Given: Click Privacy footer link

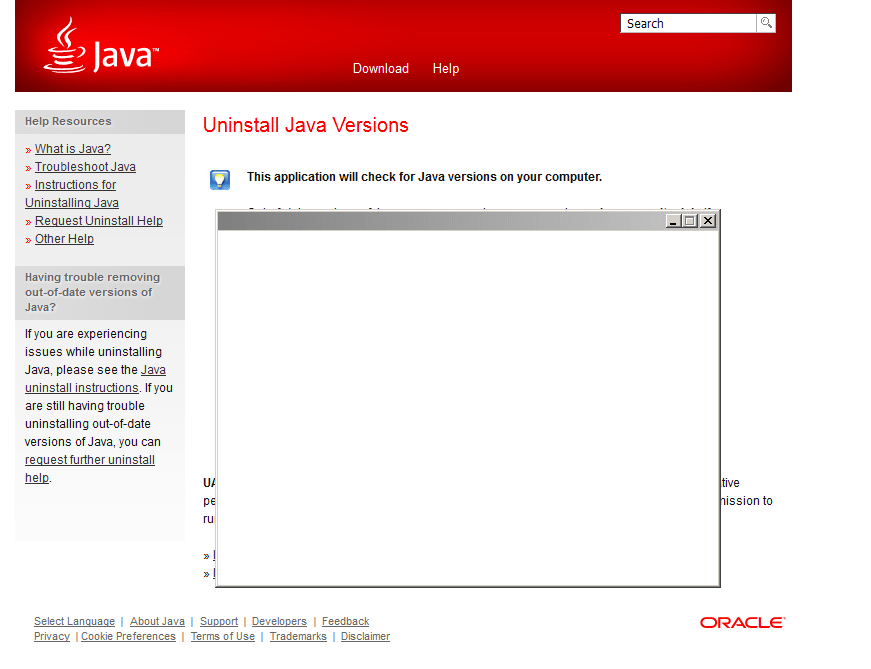Looking at the screenshot, I should click(x=52, y=636).
